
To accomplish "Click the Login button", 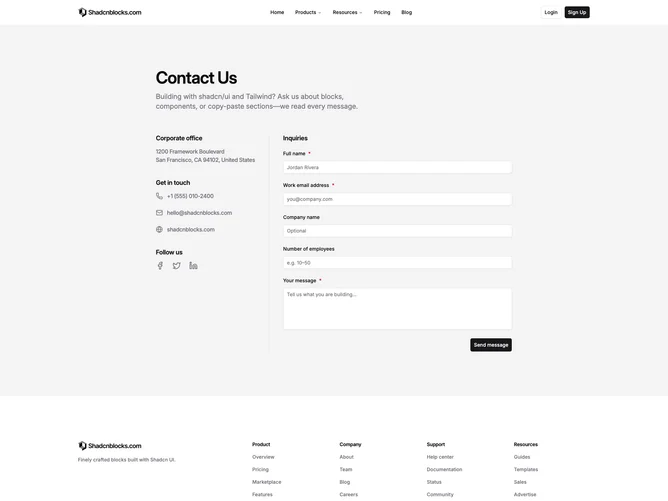I will point(551,12).
